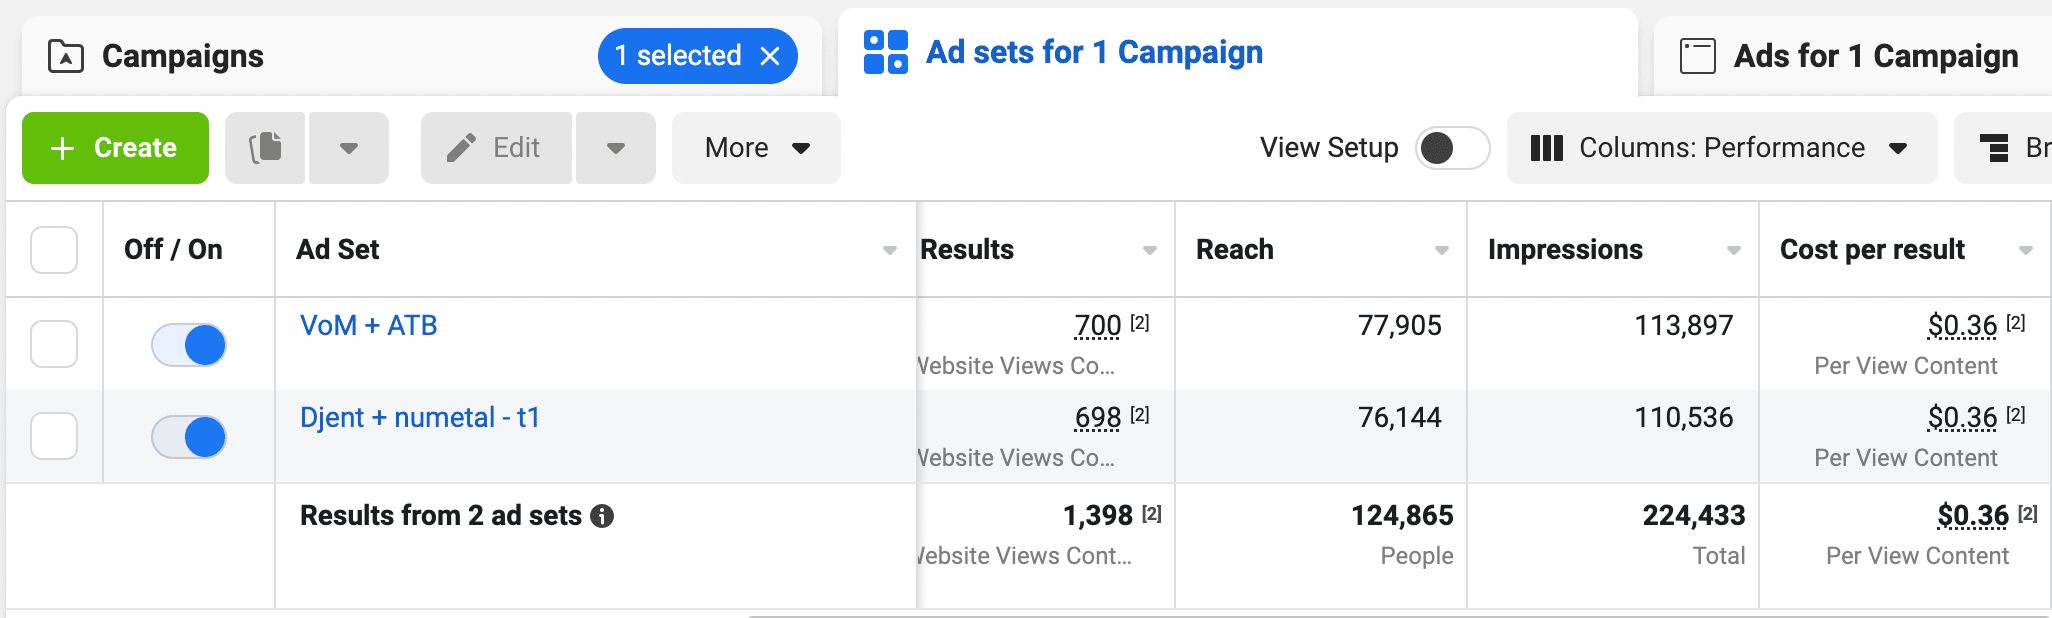Image resolution: width=2052 pixels, height=618 pixels.
Task: Click the Ad sets grid icon
Action: pos(886,52)
